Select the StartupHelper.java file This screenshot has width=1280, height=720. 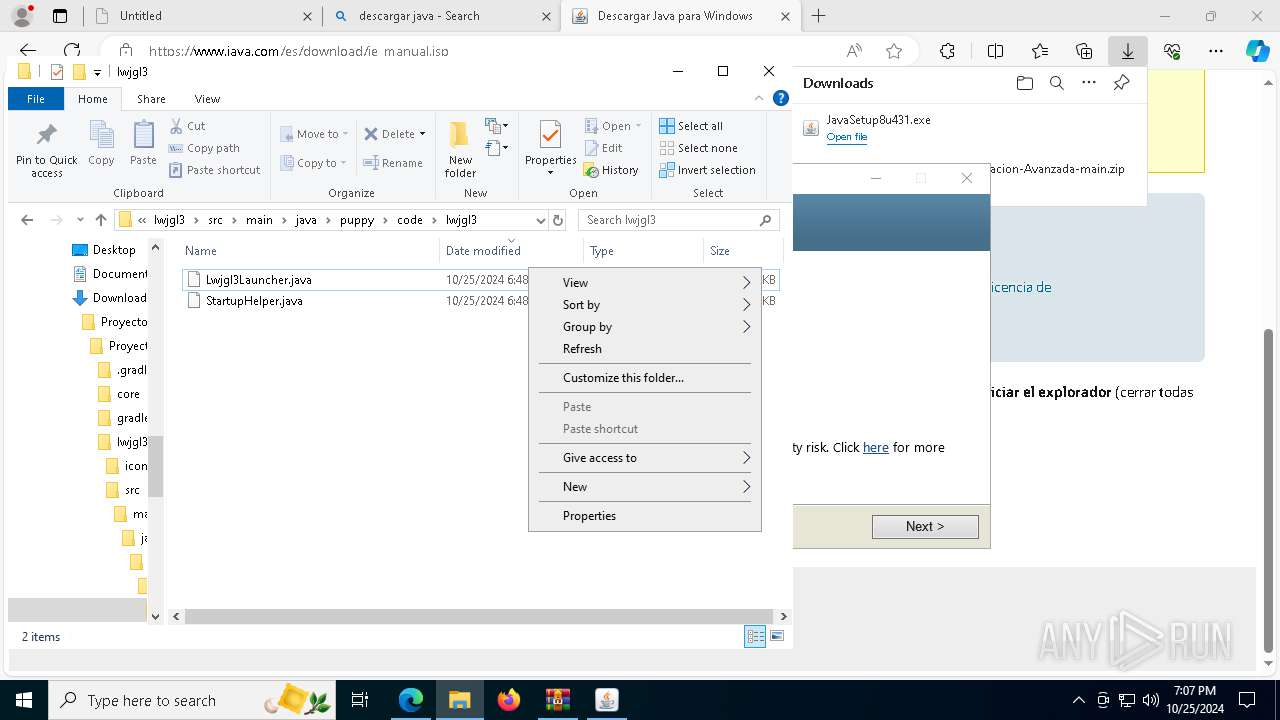click(254, 301)
